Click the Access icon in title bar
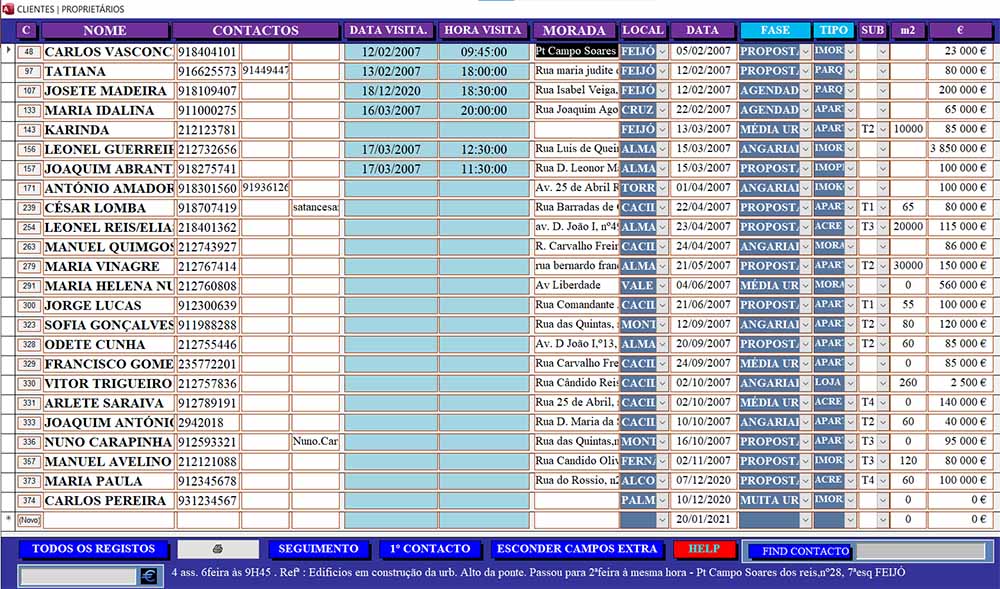1000x589 pixels. [x=8, y=9]
